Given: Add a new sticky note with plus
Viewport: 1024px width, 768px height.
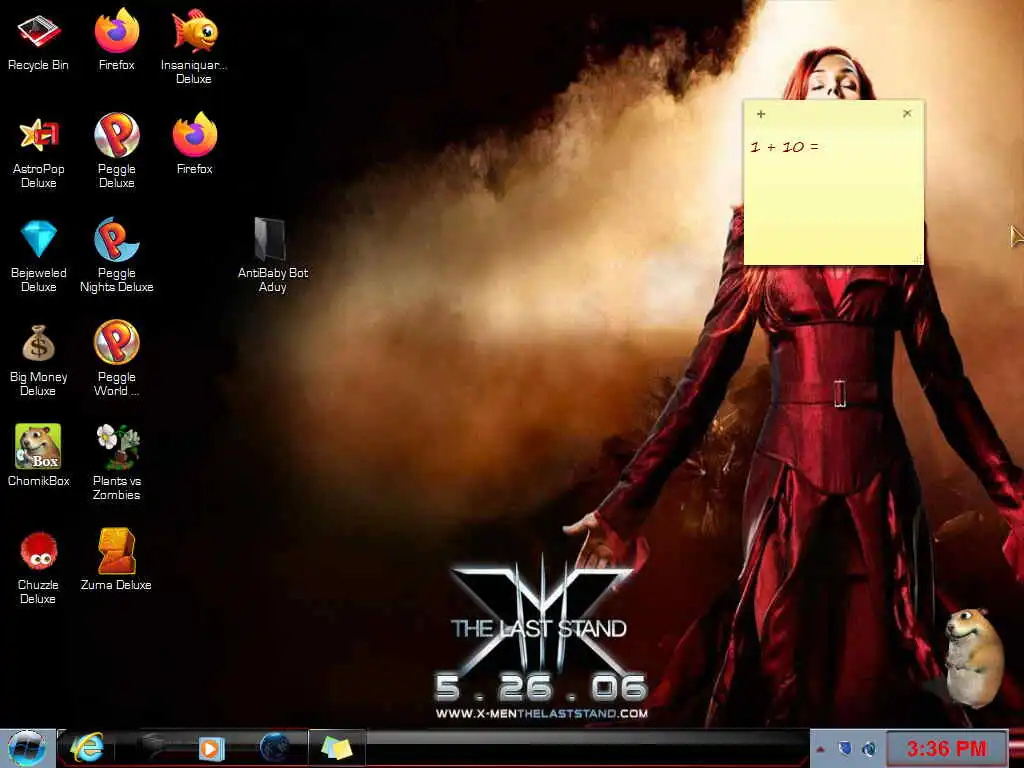Looking at the screenshot, I should 761,114.
